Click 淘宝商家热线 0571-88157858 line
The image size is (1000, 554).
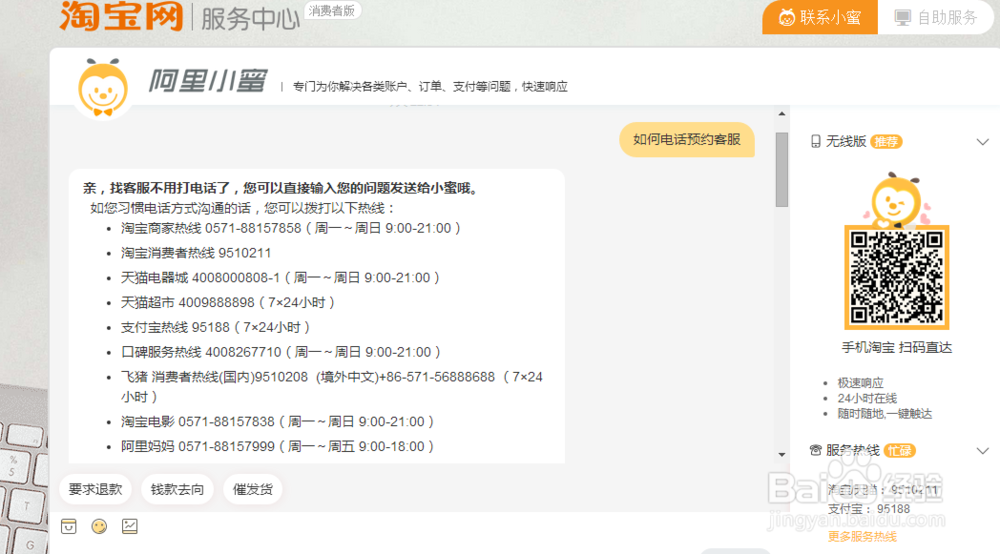pos(291,228)
